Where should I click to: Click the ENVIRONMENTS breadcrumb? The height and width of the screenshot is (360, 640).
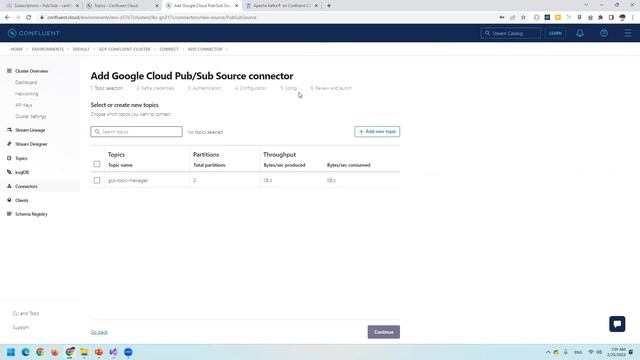point(48,49)
